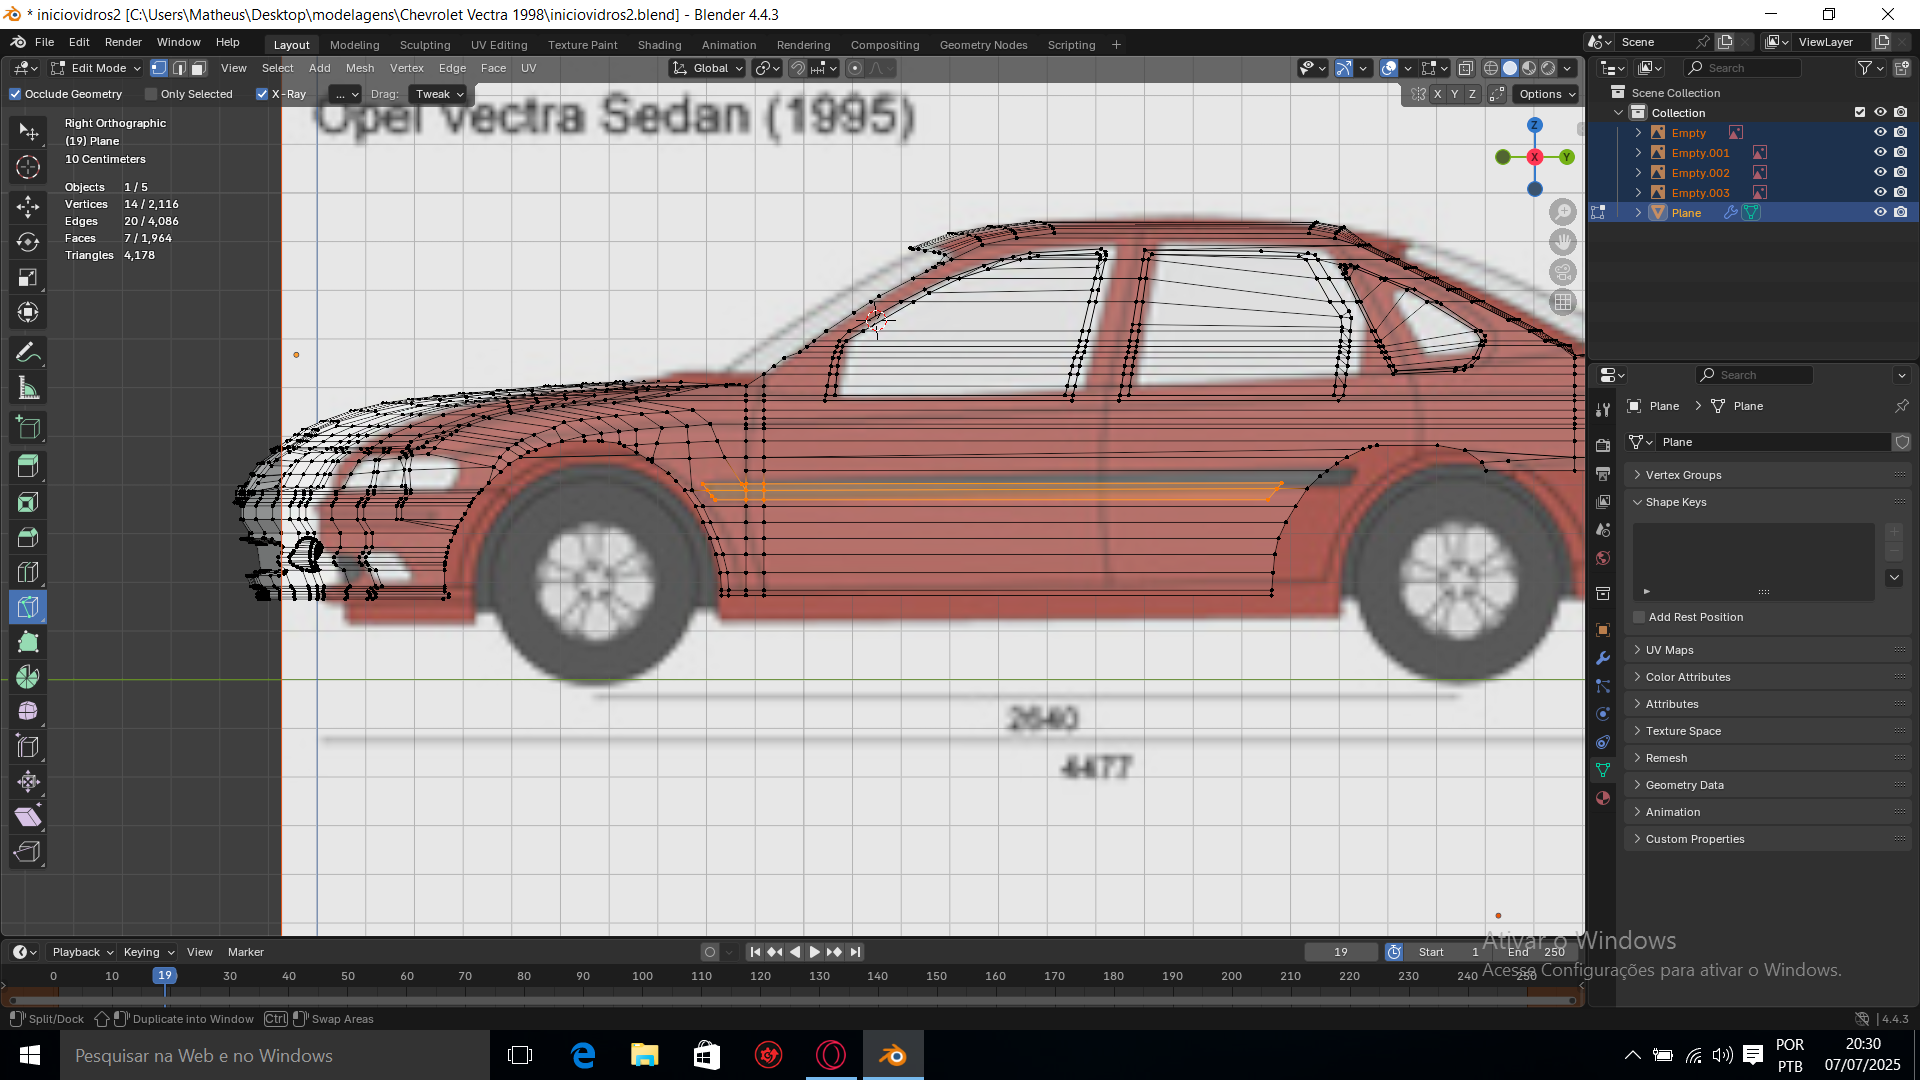Viewport: 1920px width, 1080px height.
Task: Select the Loop Cut tool
Action: tap(28, 572)
